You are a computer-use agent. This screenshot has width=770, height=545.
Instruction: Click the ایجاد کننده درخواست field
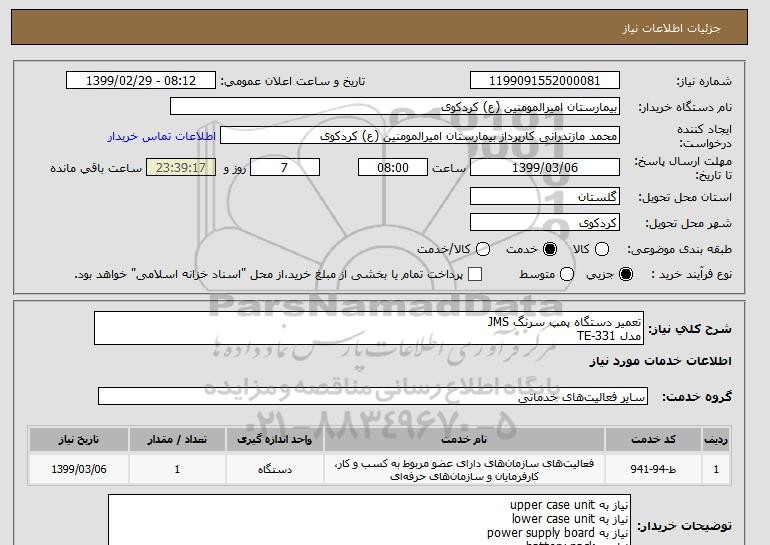click(420, 136)
